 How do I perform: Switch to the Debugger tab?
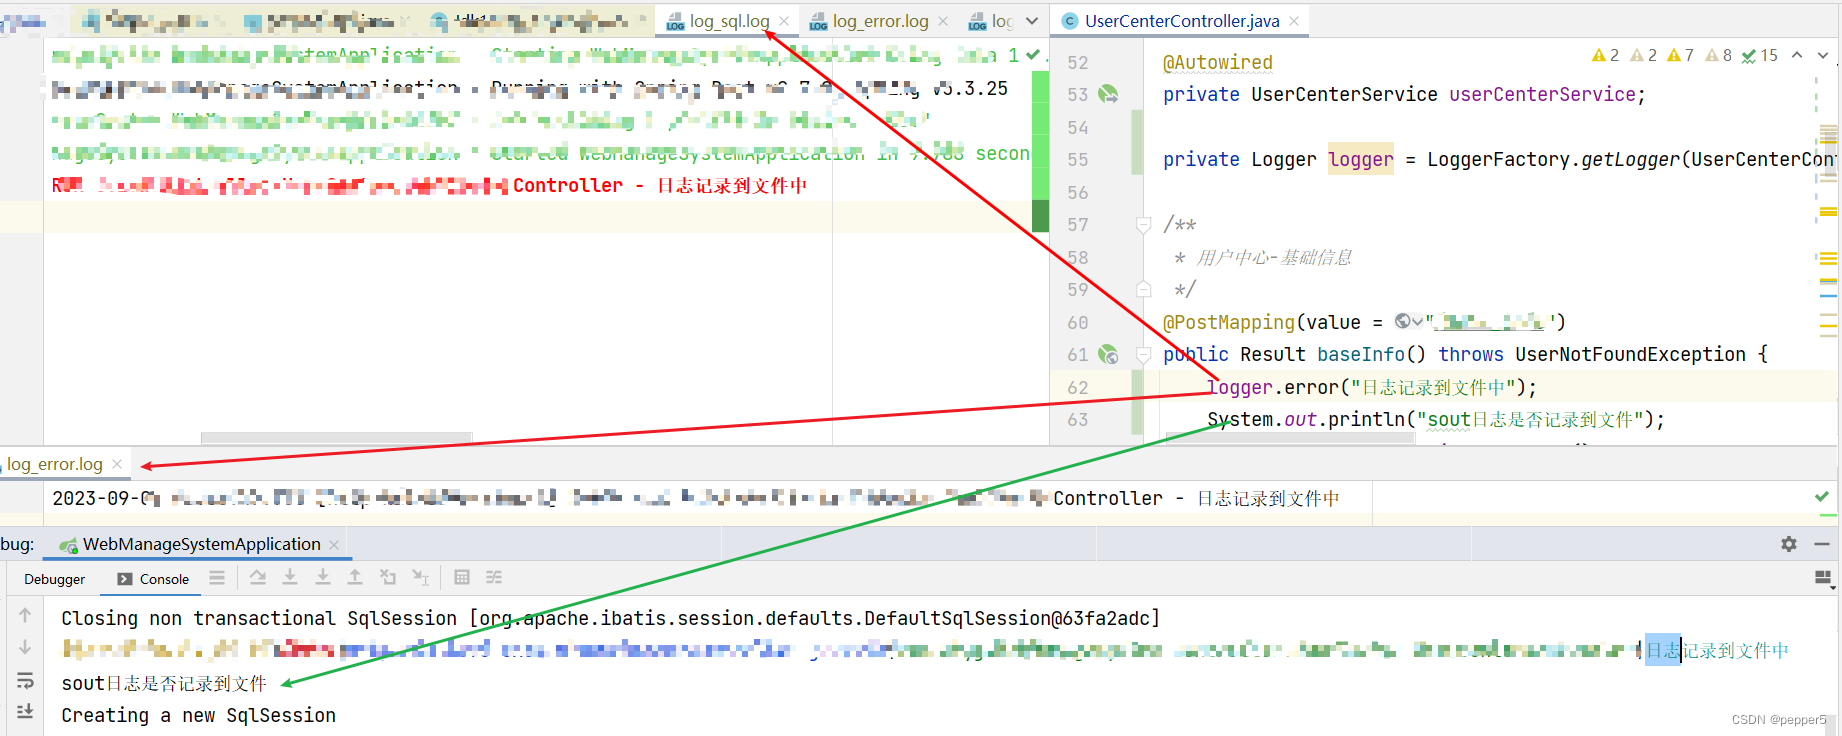(55, 579)
